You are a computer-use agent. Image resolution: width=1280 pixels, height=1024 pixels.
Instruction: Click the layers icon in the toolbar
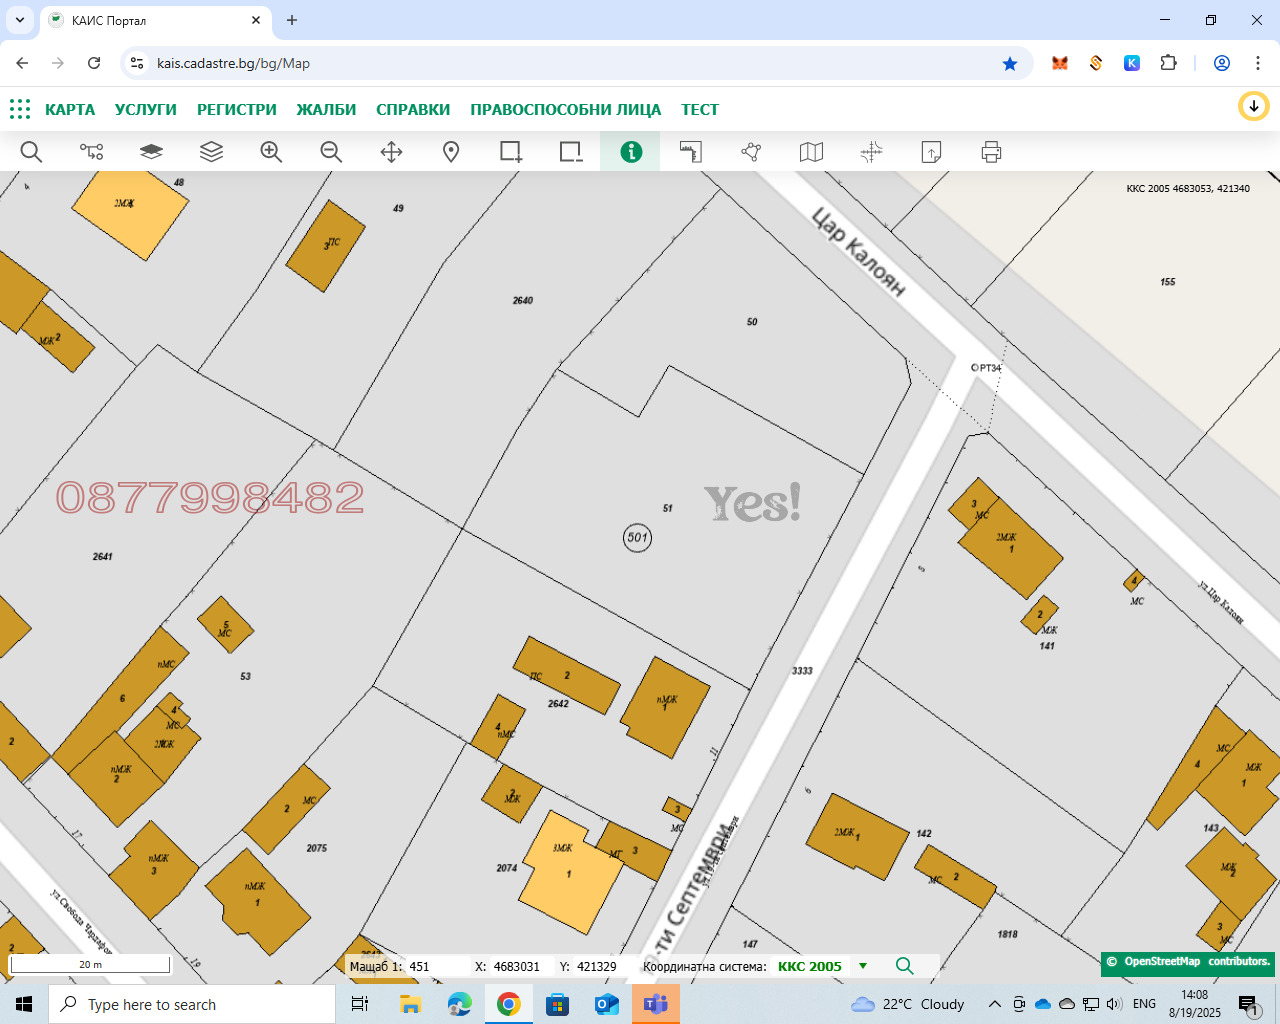coord(211,152)
